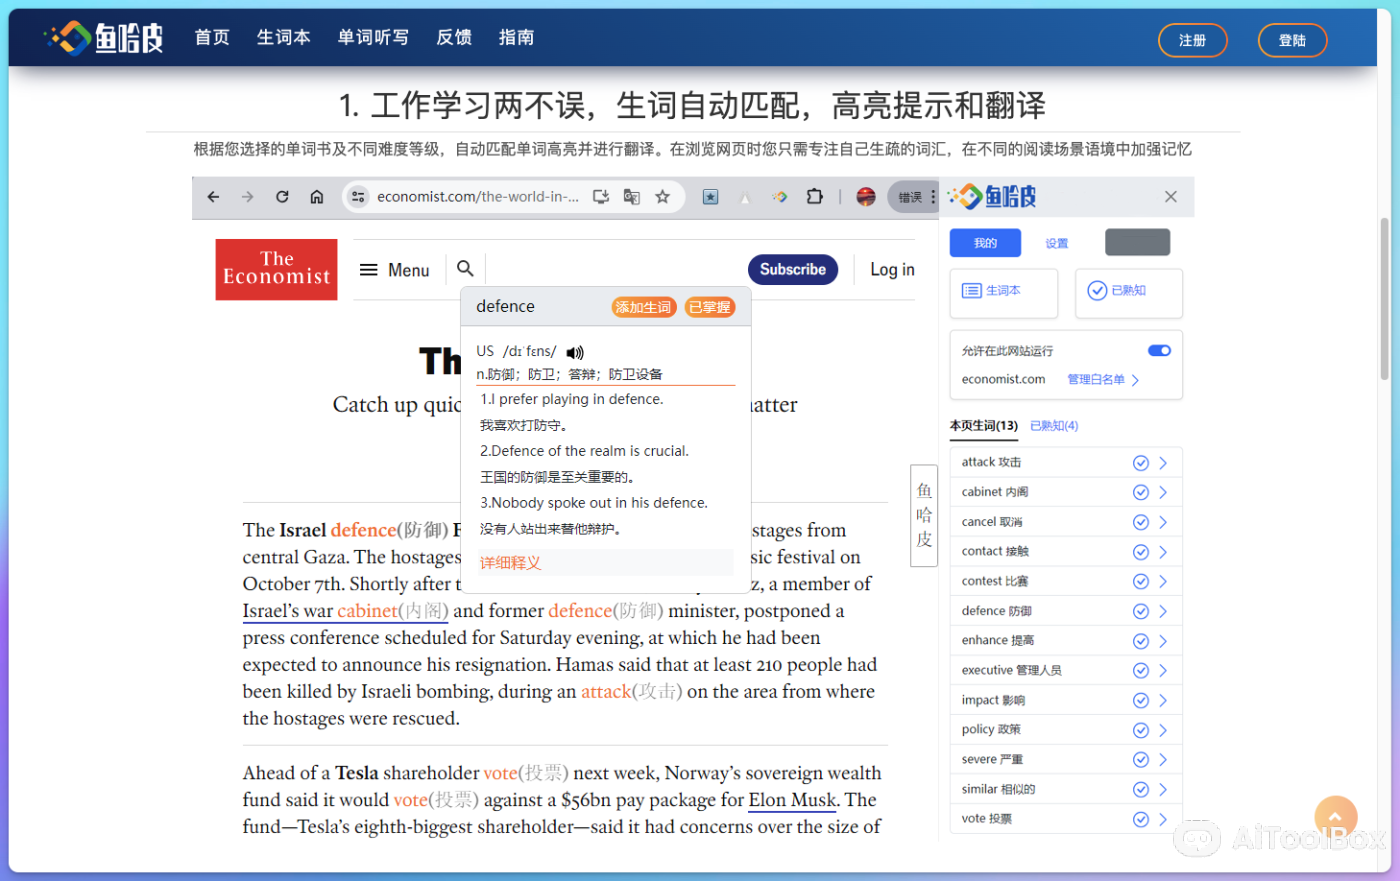Click the speaker pronunciation icon for defence

(x=575, y=352)
